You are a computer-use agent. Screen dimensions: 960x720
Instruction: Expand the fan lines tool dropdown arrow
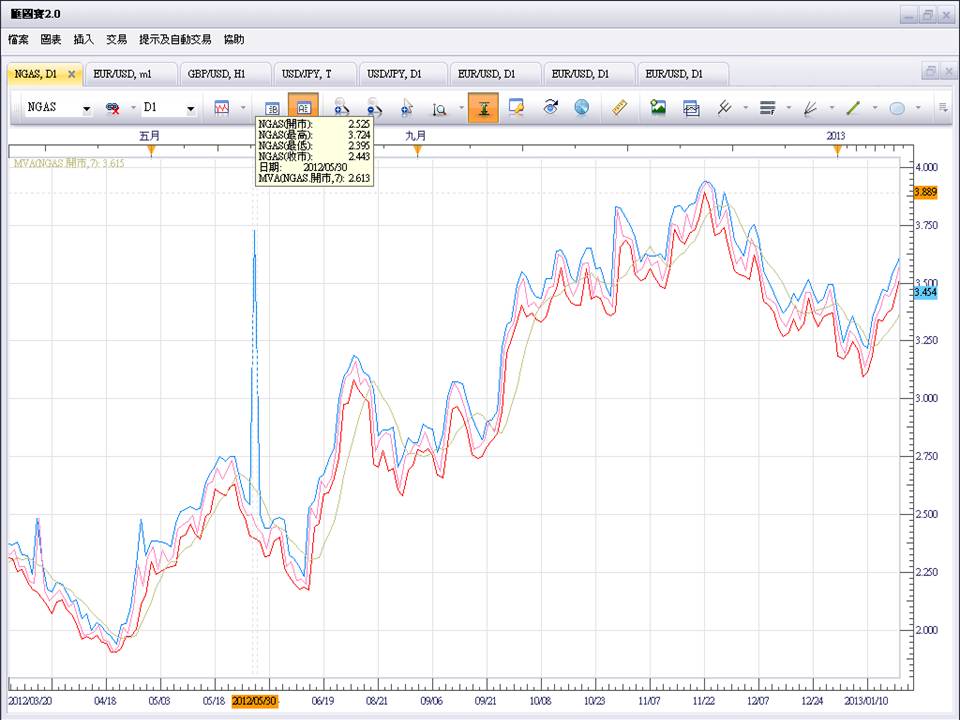[x=831, y=108]
